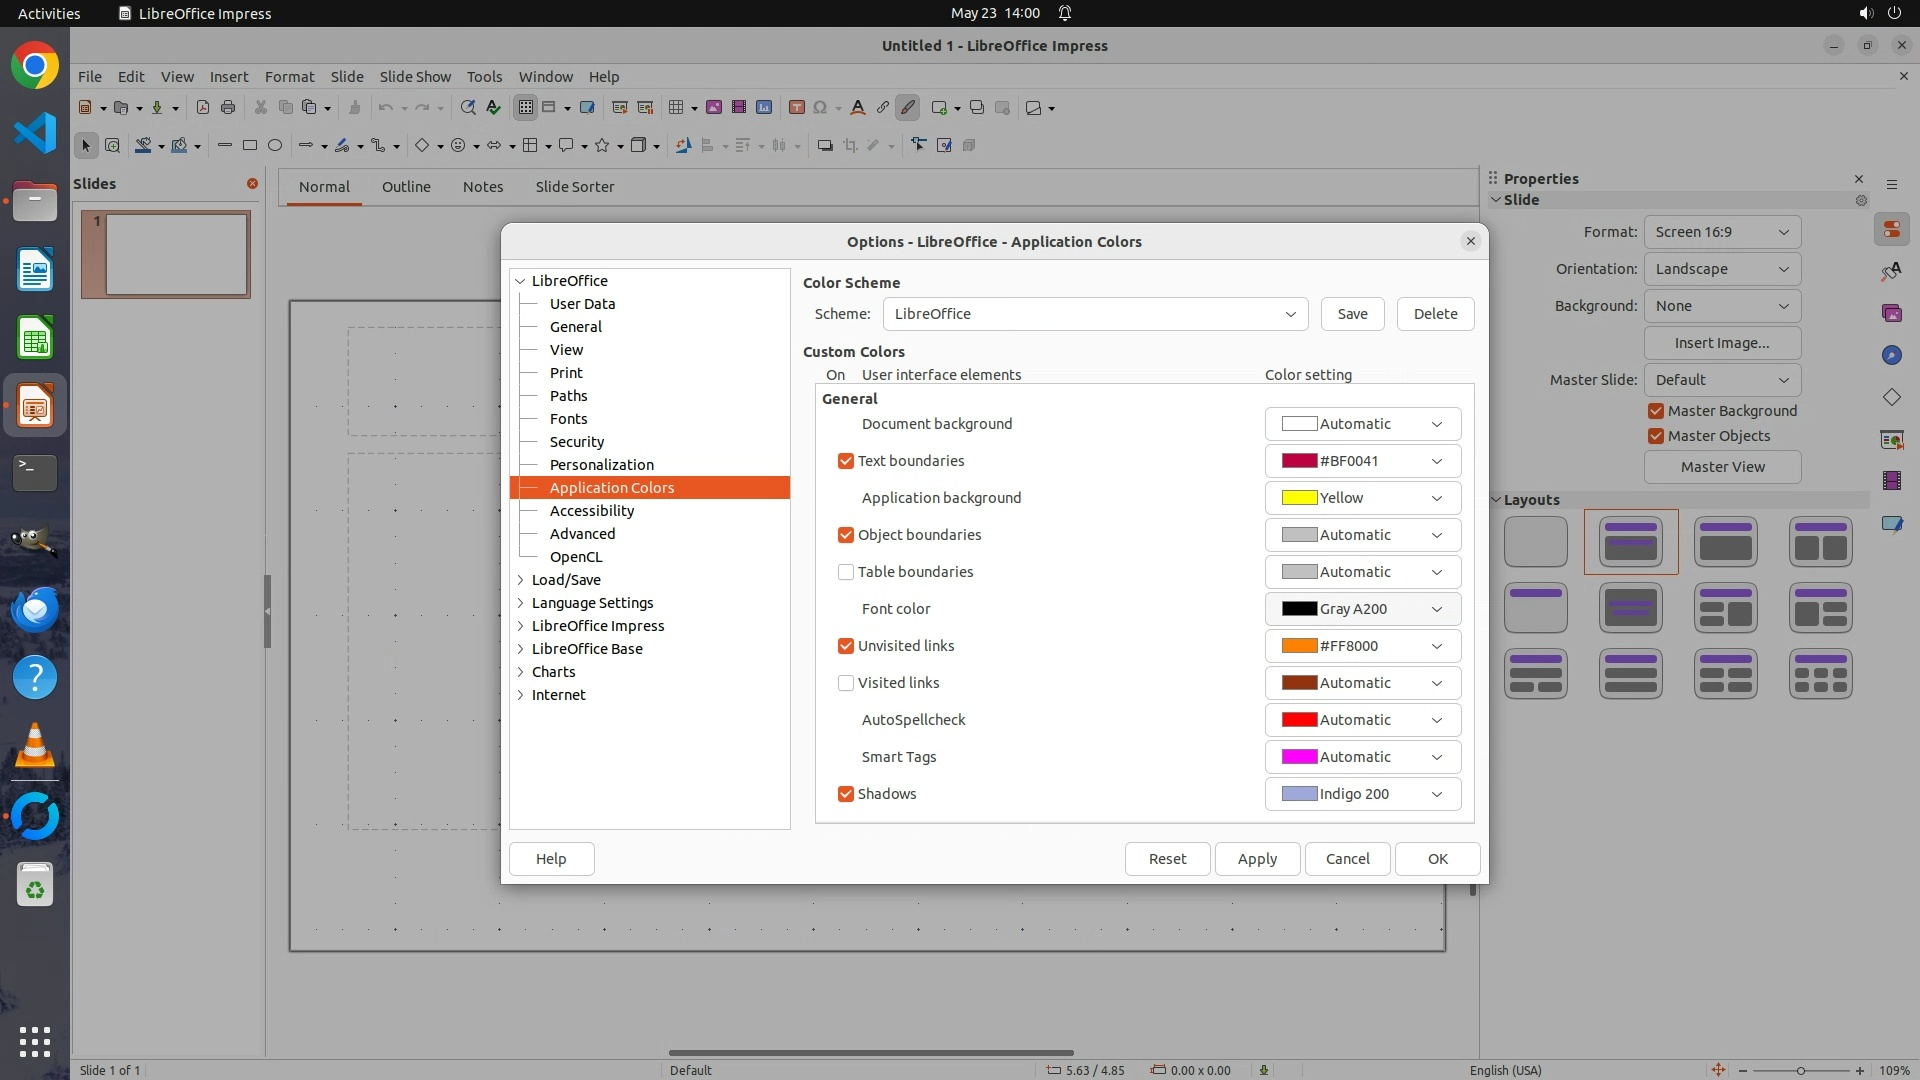Enable the Table boundaries checkbox

point(846,572)
